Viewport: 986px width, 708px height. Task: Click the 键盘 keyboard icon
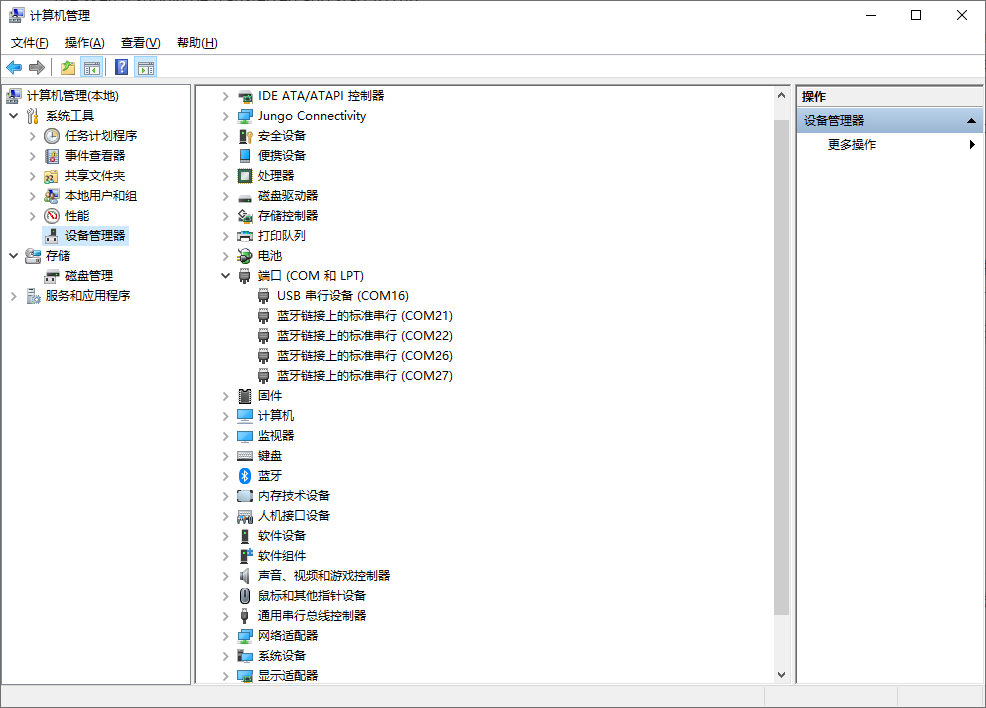(x=245, y=456)
